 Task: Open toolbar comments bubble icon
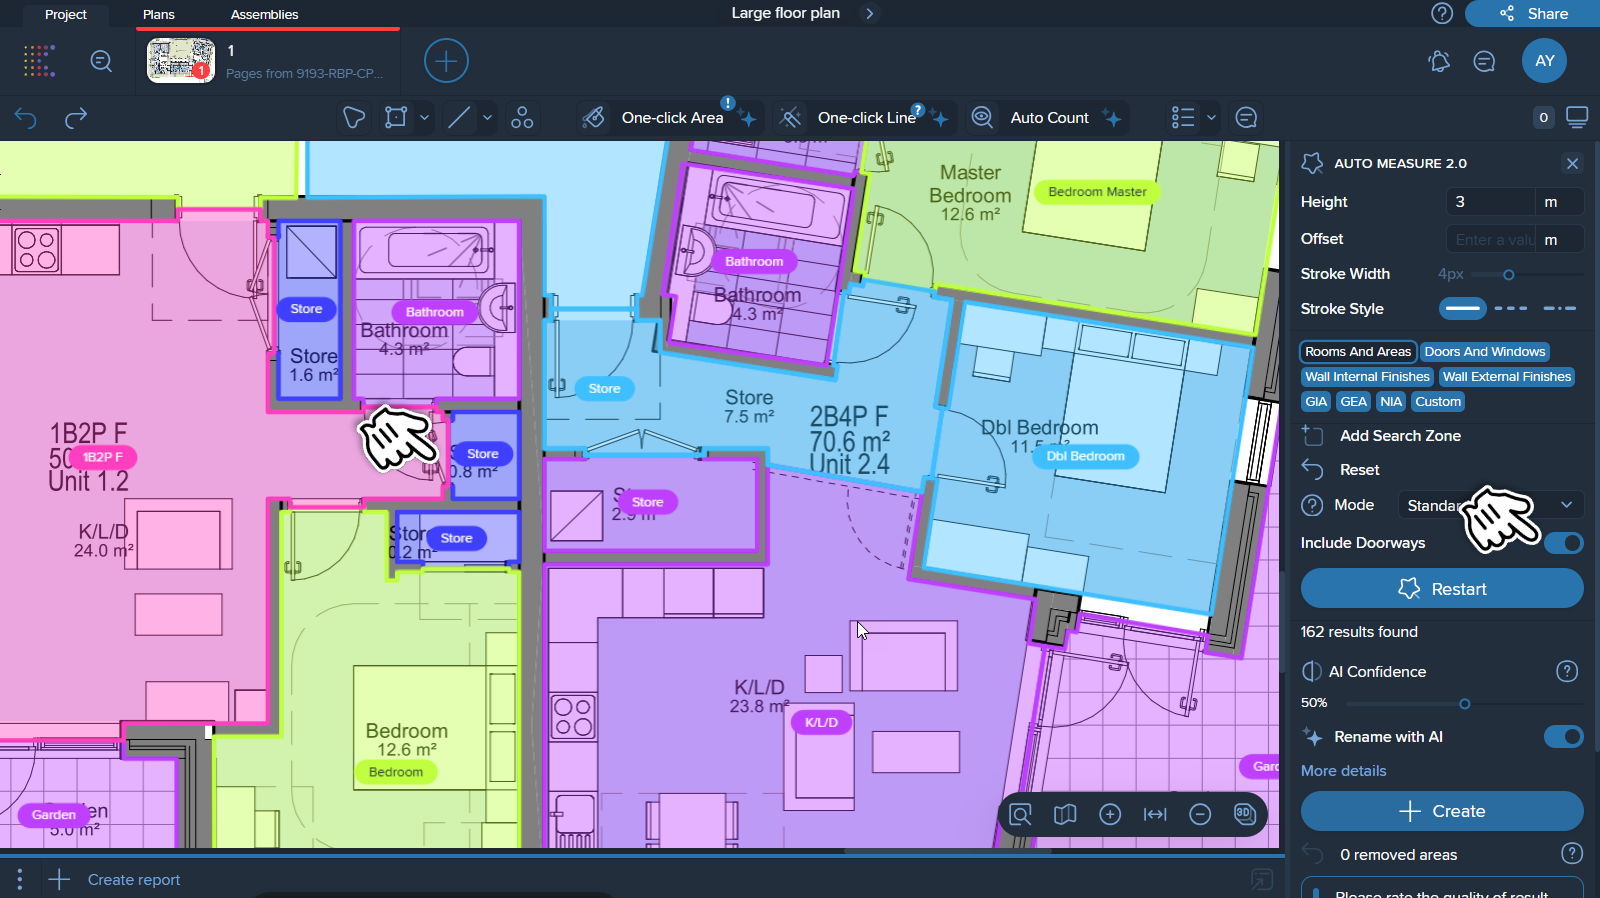coord(1246,118)
